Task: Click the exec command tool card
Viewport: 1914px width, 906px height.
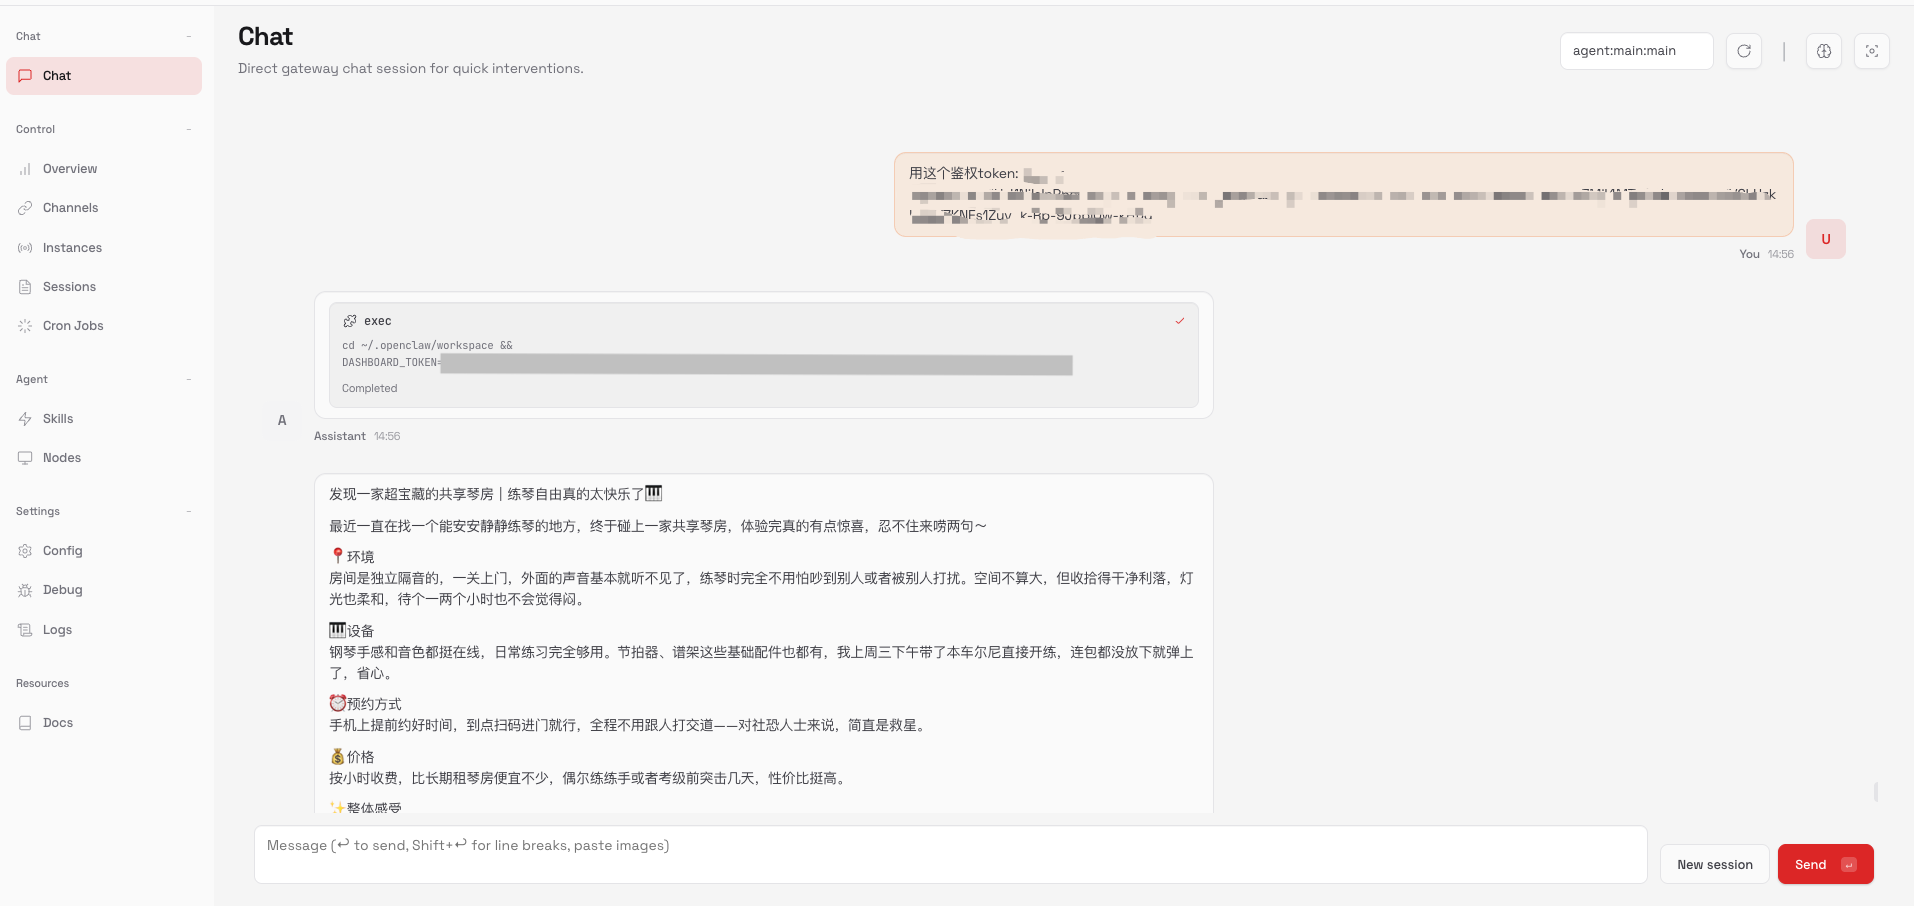Action: pyautogui.click(x=764, y=355)
